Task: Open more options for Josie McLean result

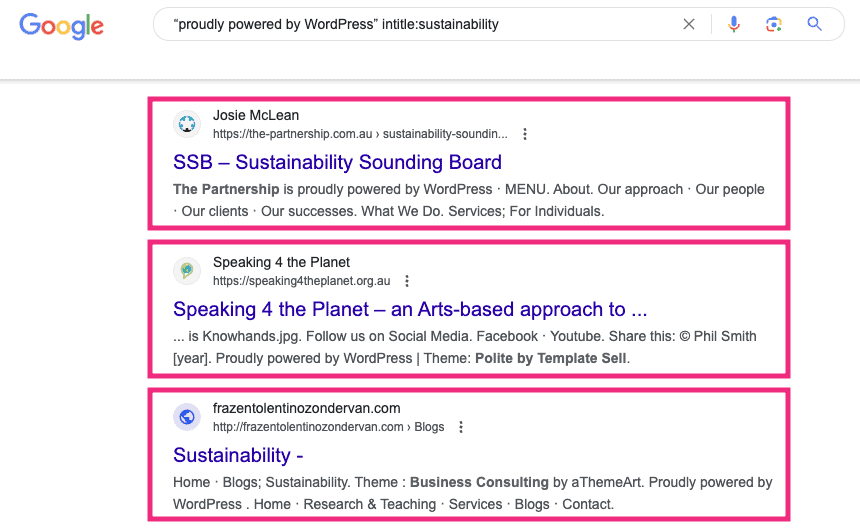Action: pos(525,134)
